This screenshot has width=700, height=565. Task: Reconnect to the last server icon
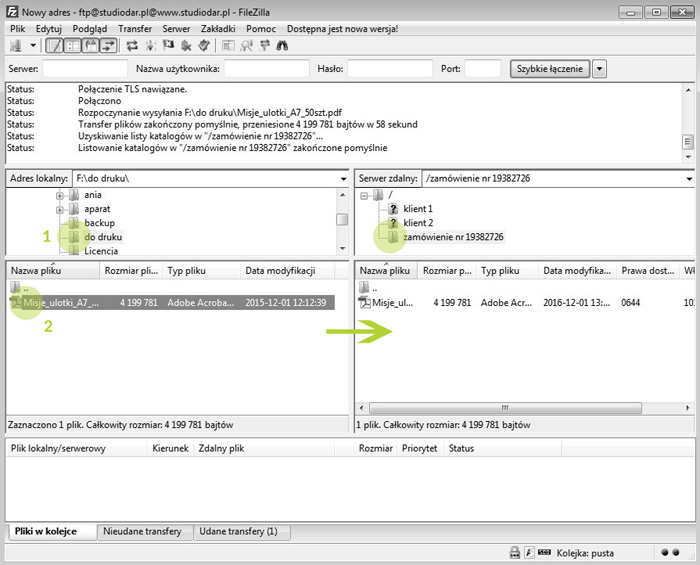coord(204,46)
